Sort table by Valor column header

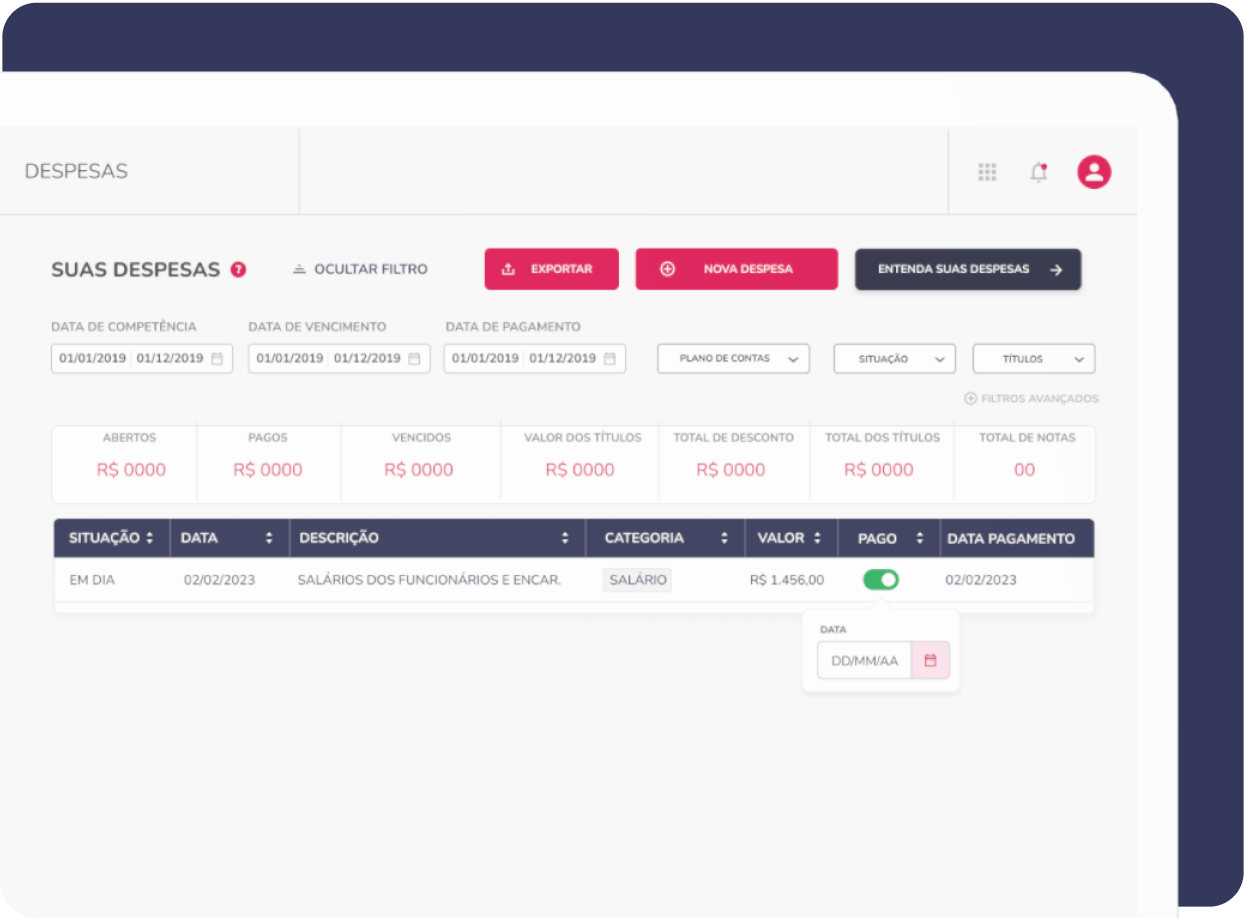(789, 538)
